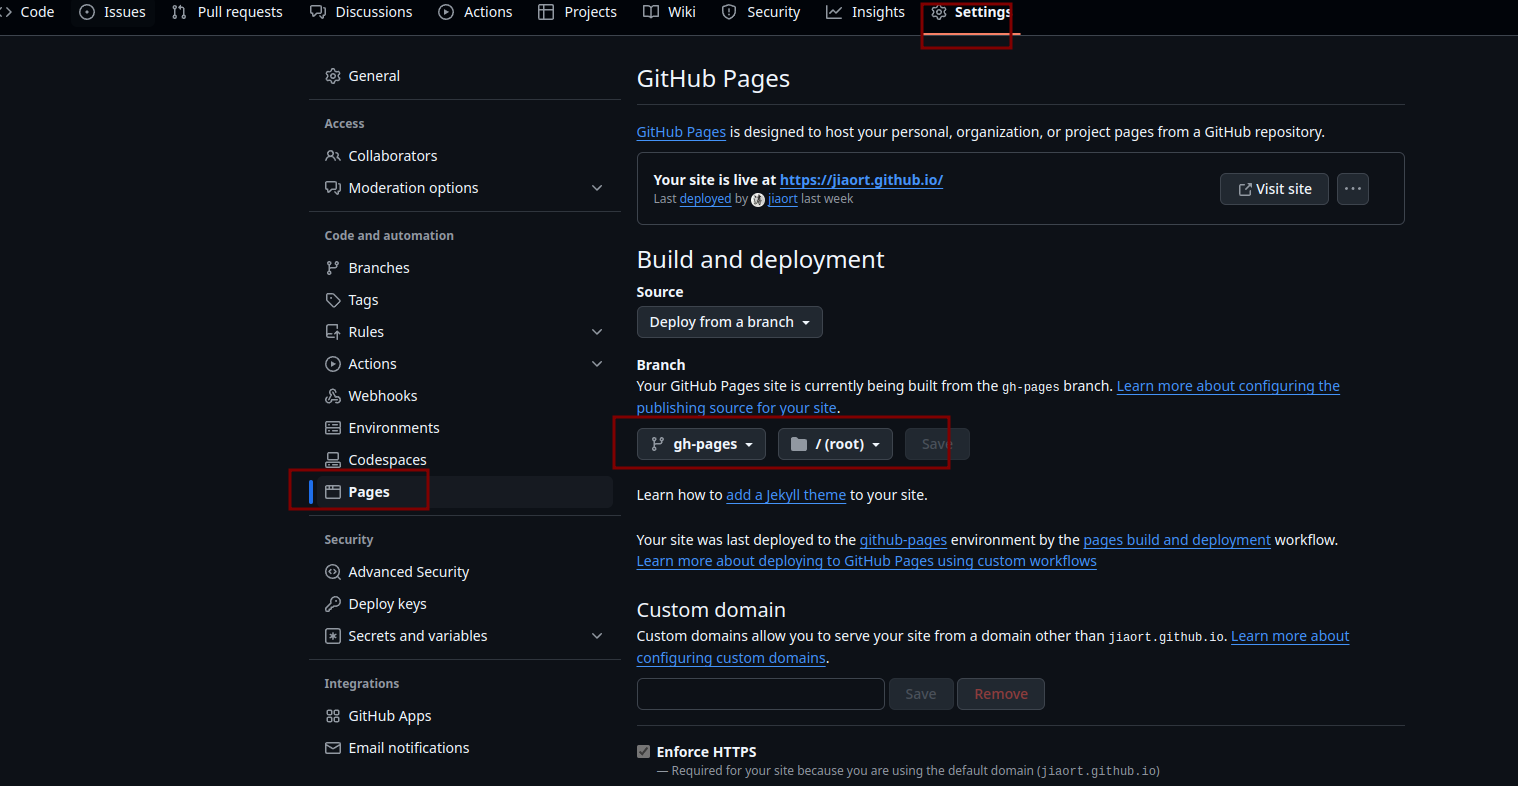Viewport: 1518px width, 786px height.
Task: Click the webhook icon beside Webhooks
Action: pyautogui.click(x=333, y=396)
